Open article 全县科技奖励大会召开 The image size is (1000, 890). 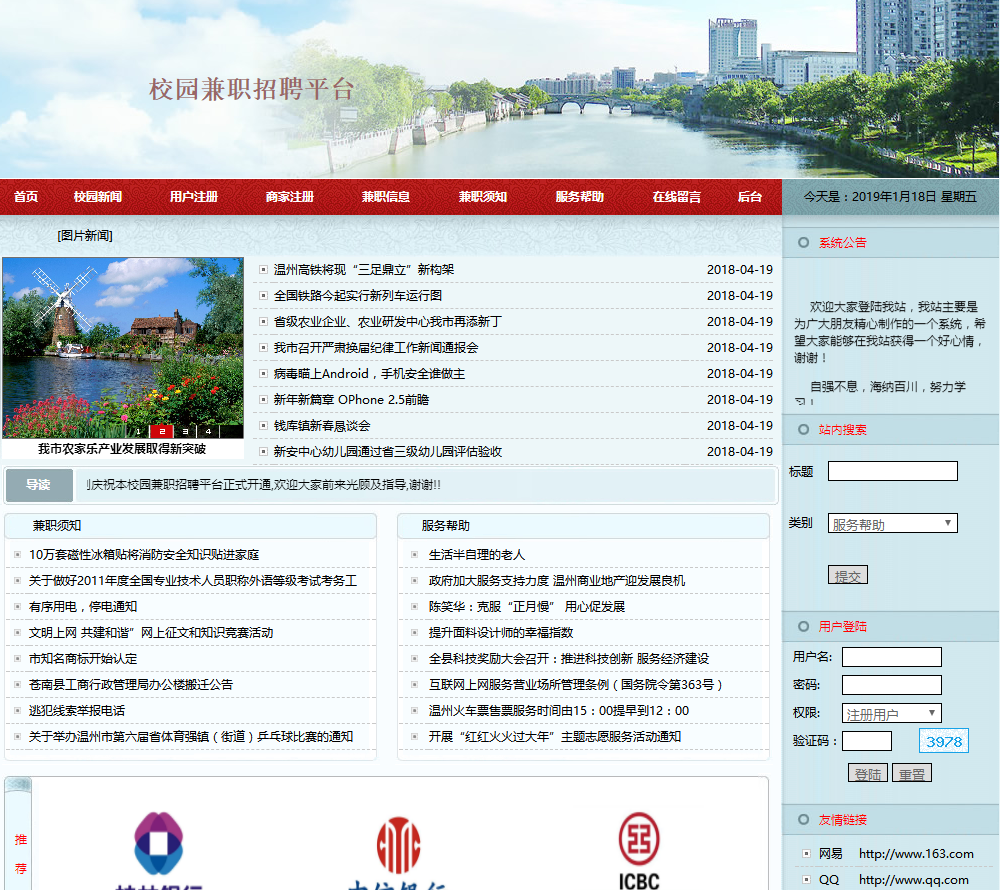568,659
